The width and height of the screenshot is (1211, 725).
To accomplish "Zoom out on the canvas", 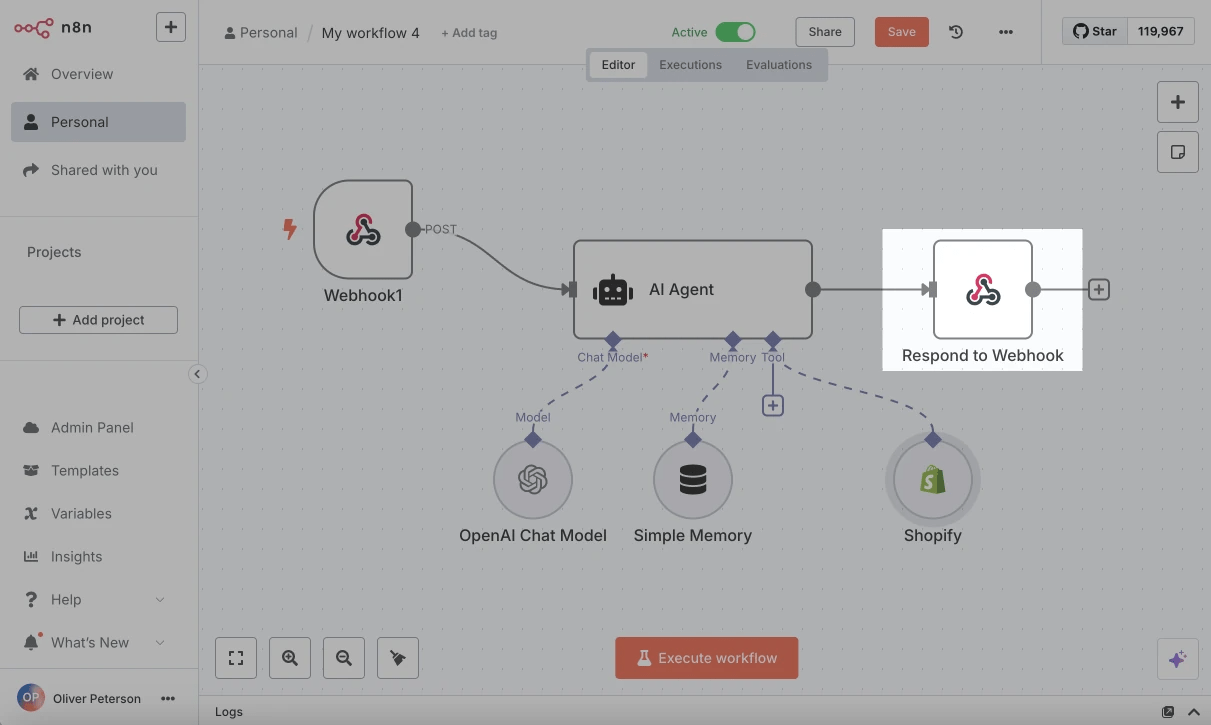I will pyautogui.click(x=344, y=658).
